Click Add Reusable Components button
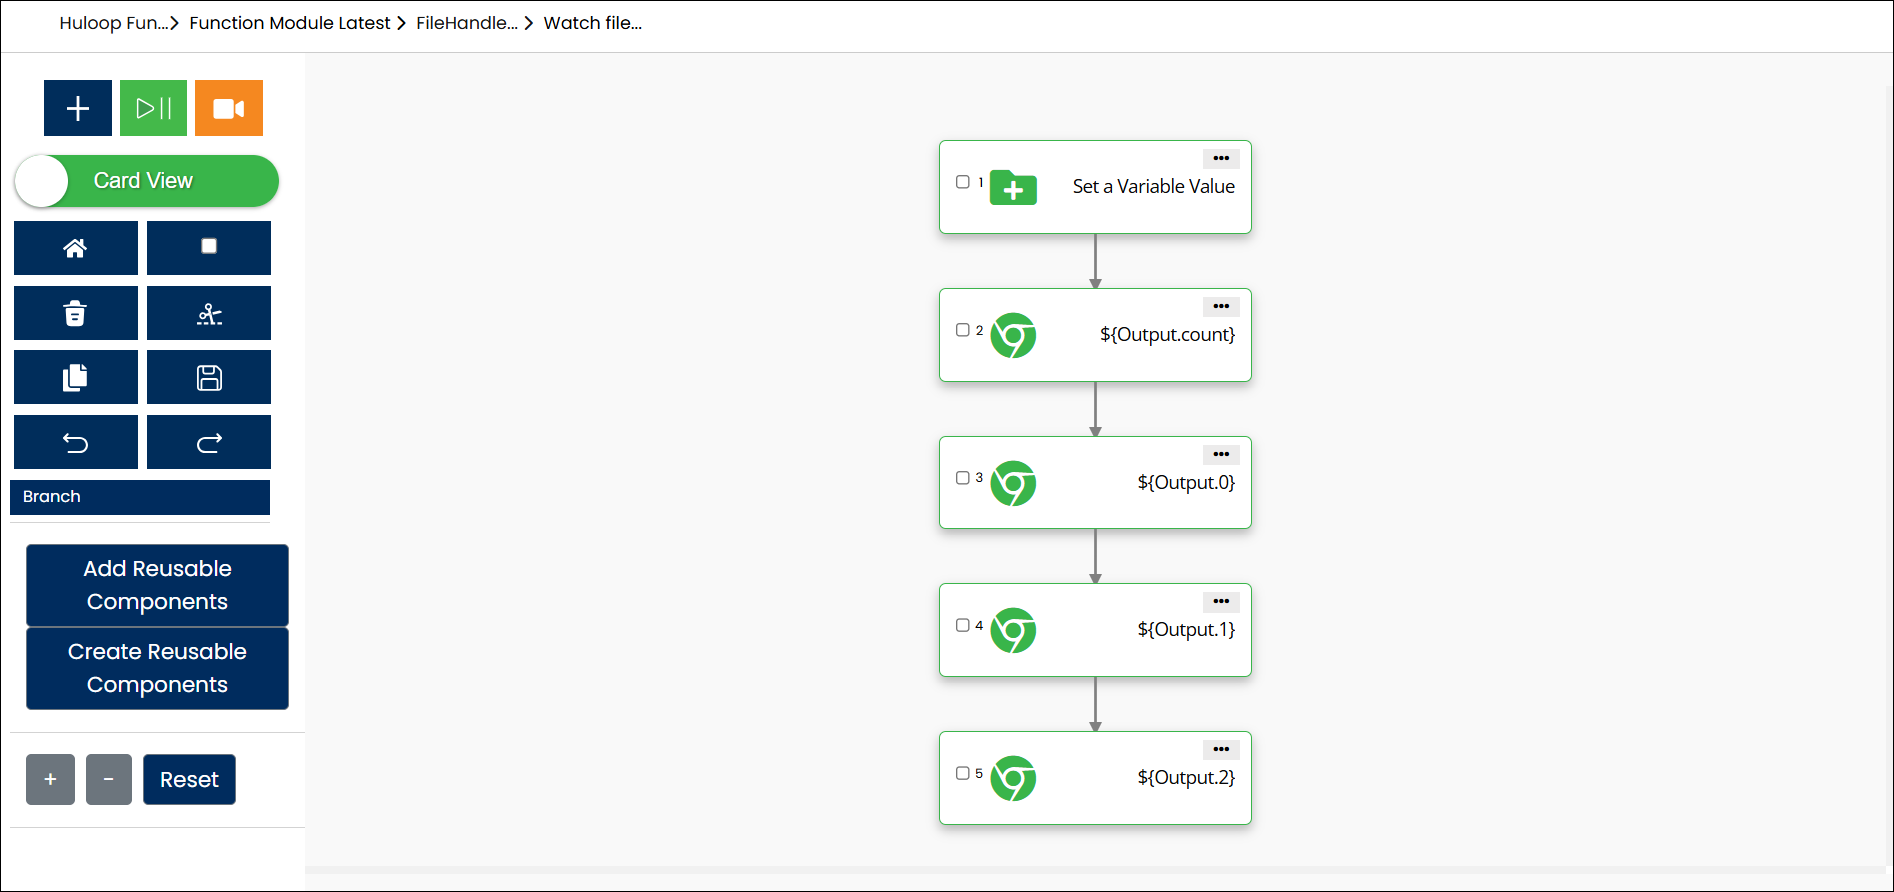This screenshot has width=1894, height=892. 157,585
